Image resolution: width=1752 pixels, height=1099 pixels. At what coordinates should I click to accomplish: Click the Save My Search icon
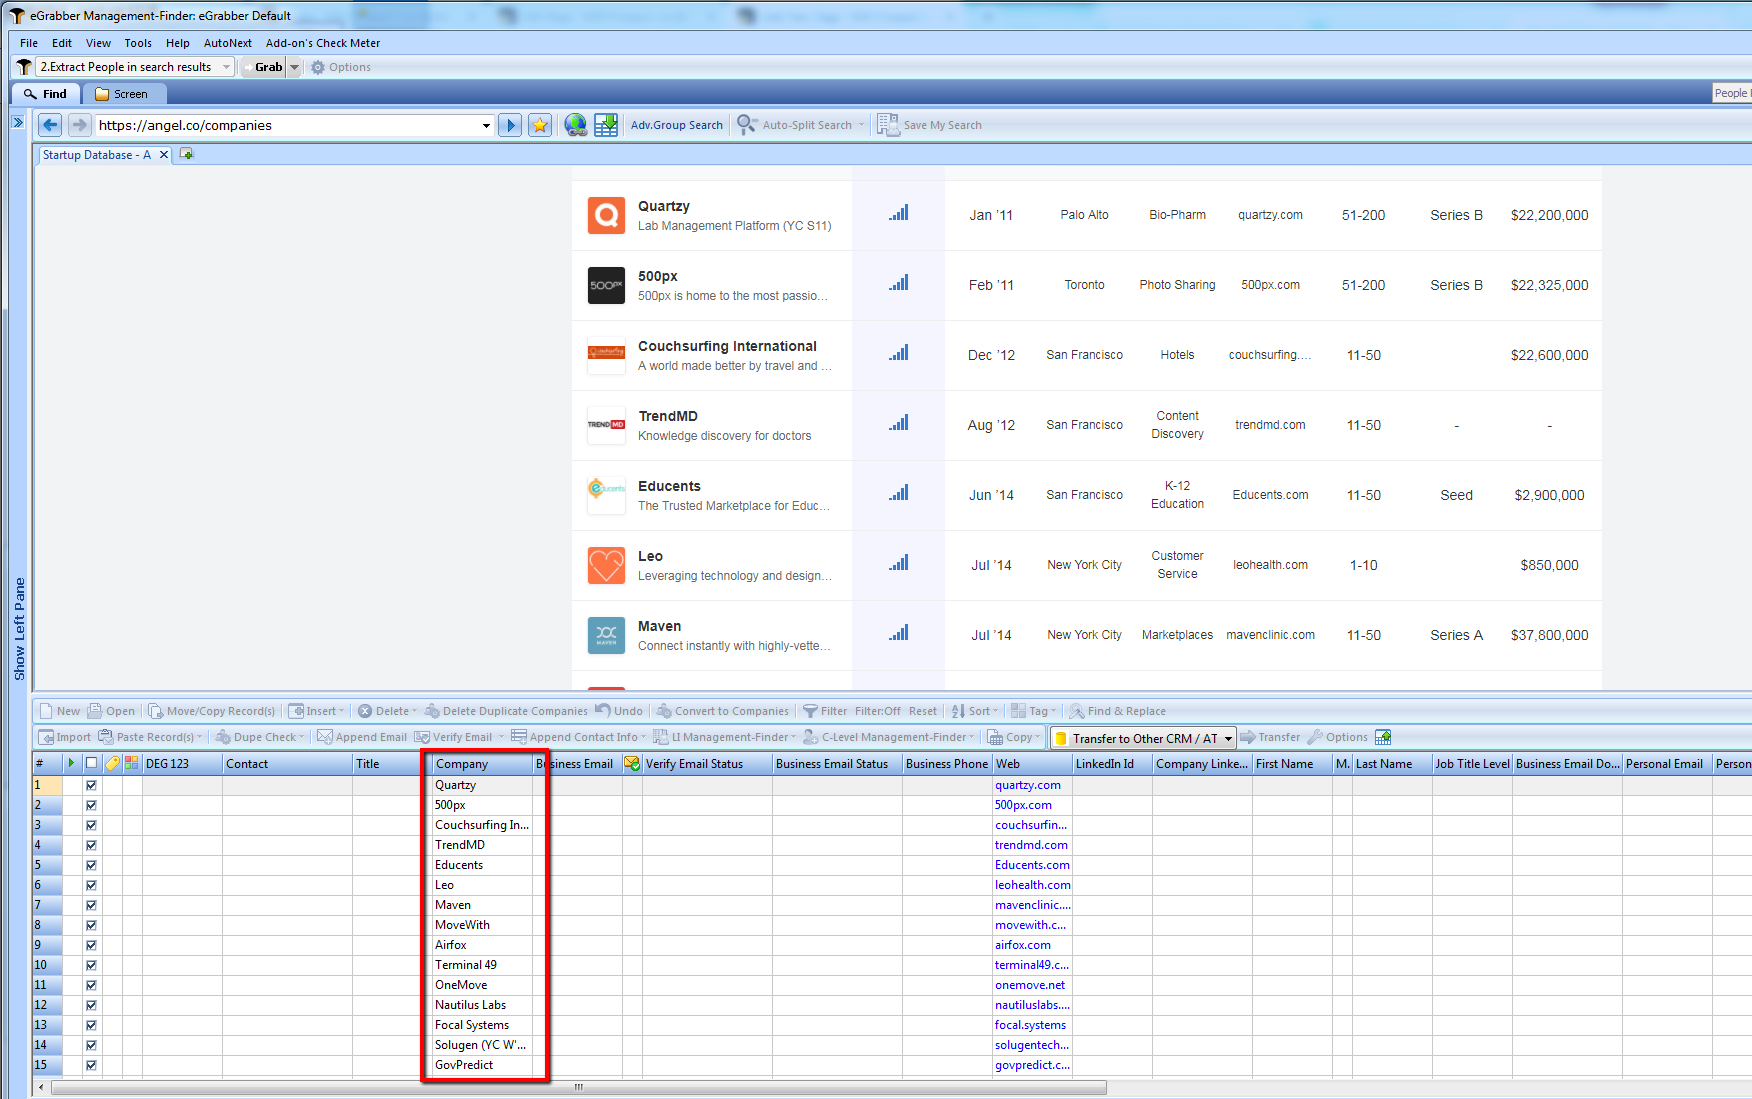(x=888, y=125)
